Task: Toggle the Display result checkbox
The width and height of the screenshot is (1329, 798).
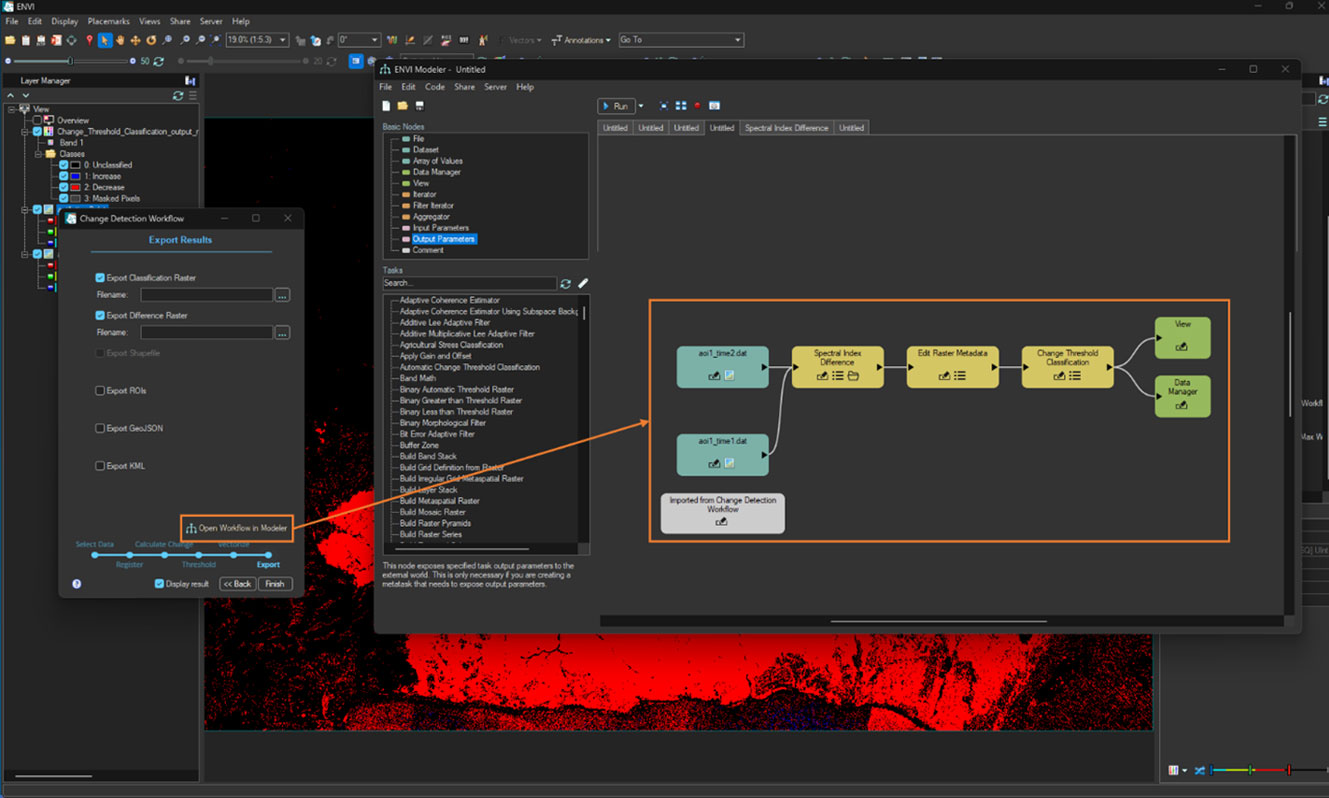Action: [x=159, y=584]
